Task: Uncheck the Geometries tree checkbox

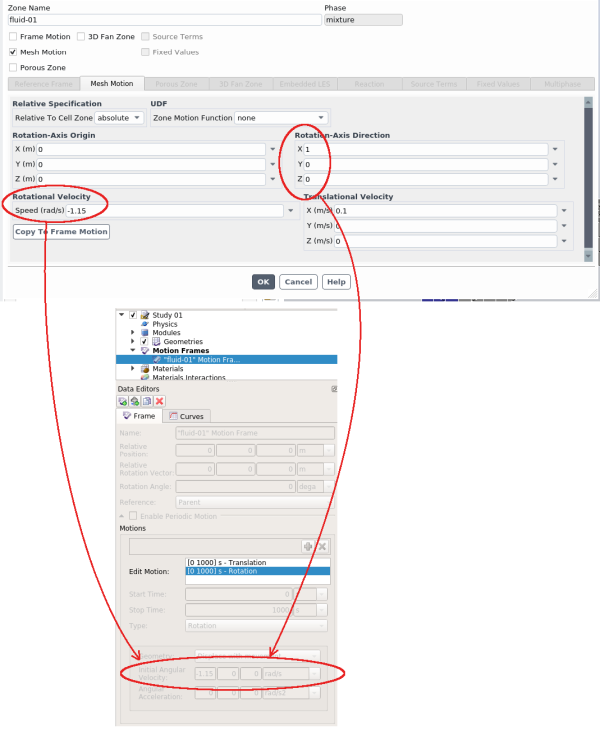Action: pyautogui.click(x=144, y=342)
